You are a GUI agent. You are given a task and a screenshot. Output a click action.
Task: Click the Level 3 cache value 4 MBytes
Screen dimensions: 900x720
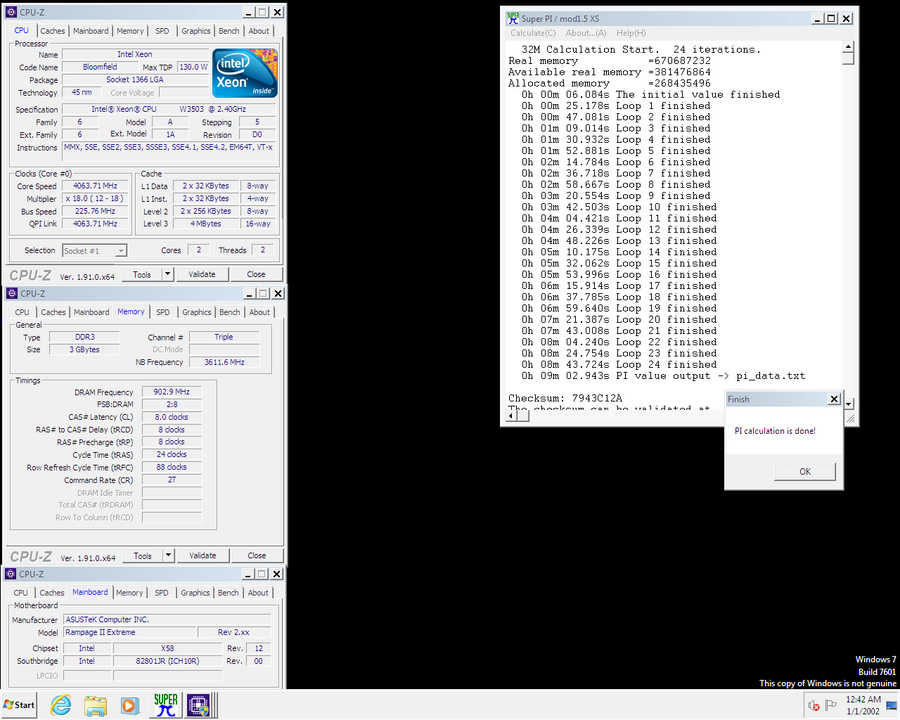[x=205, y=224]
